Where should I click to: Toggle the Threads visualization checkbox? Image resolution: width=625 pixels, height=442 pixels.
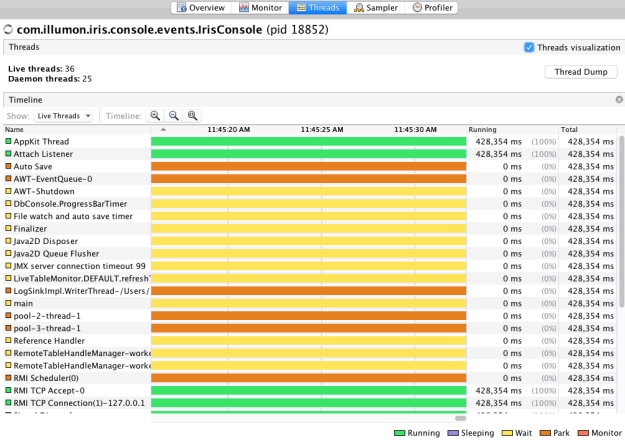(x=529, y=47)
